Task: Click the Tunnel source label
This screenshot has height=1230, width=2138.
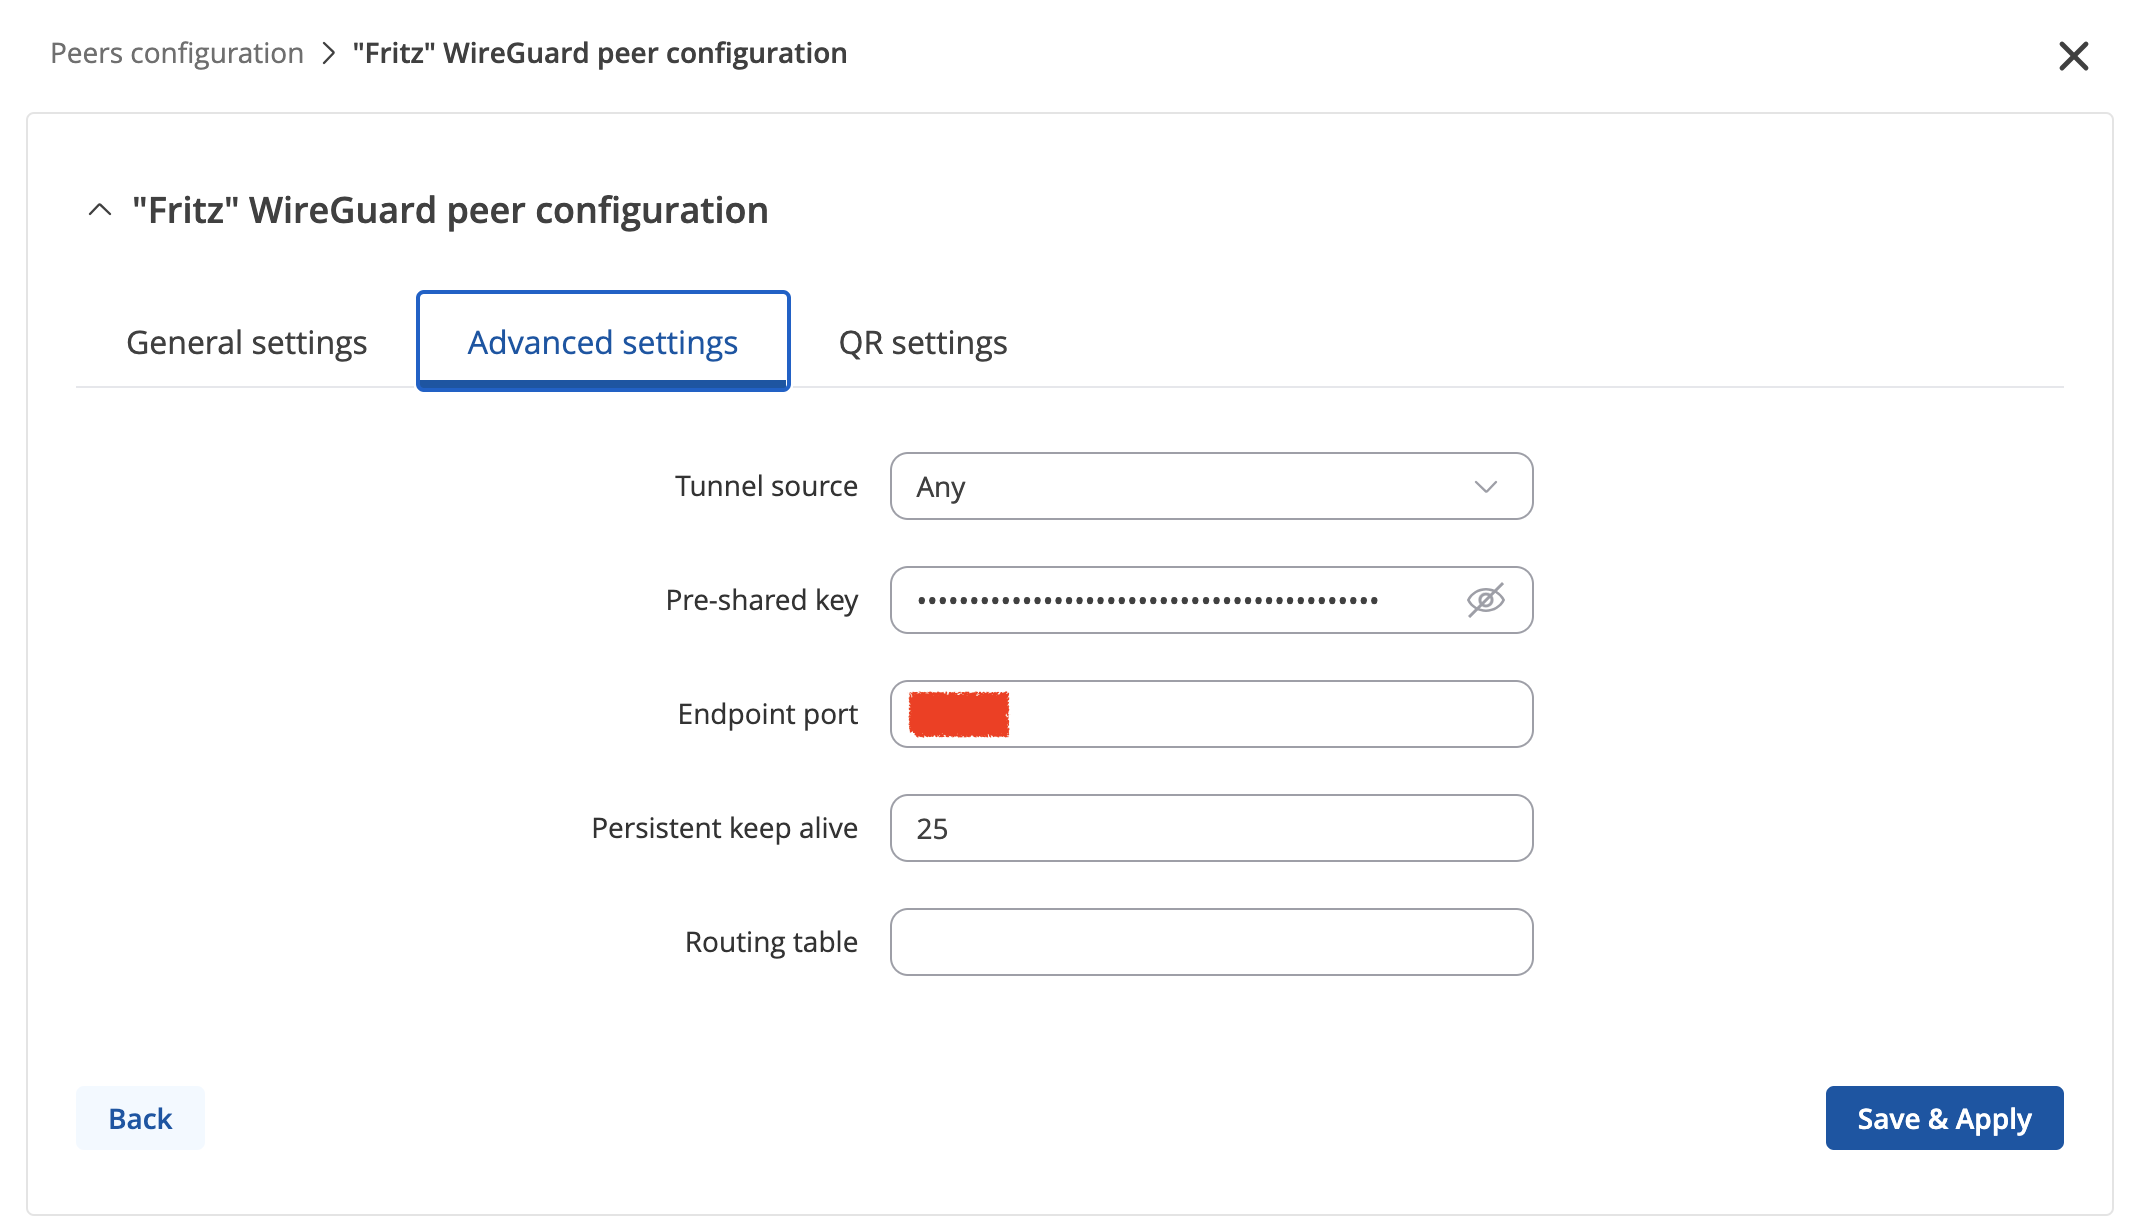Action: pos(766,486)
